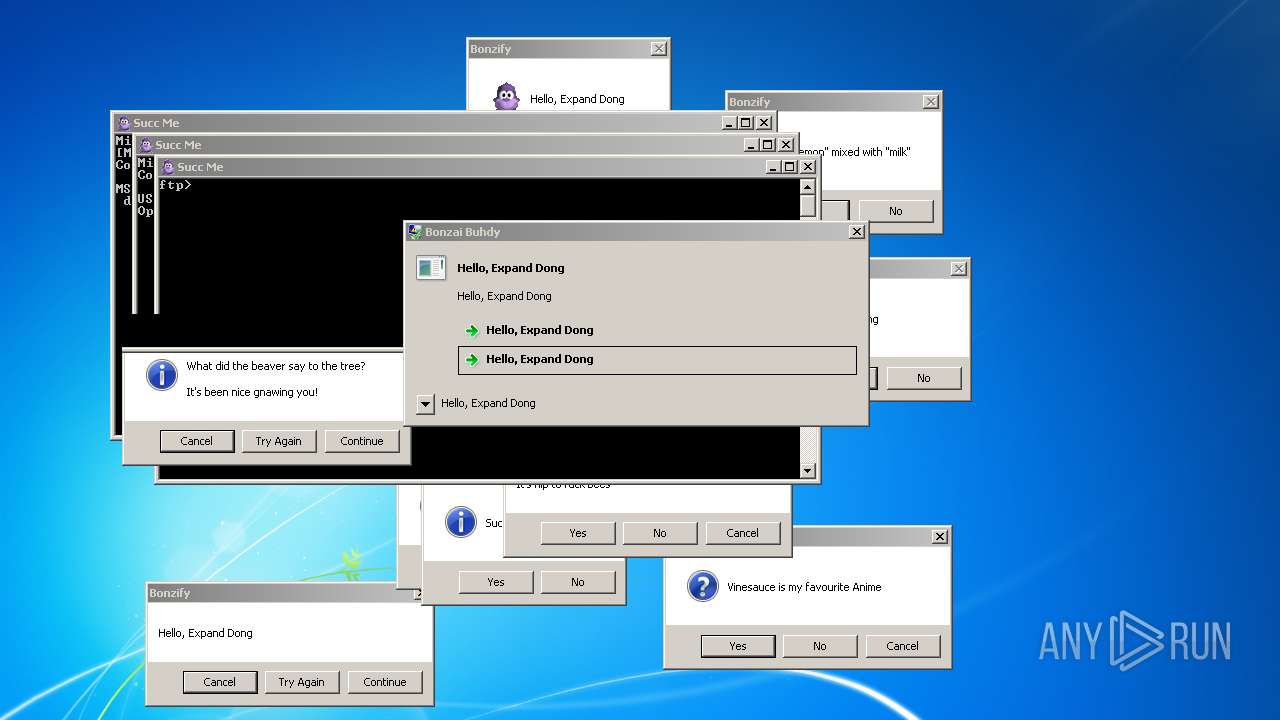
Task: Click the question mark icon in Vinesauce dialog
Action: [703, 586]
